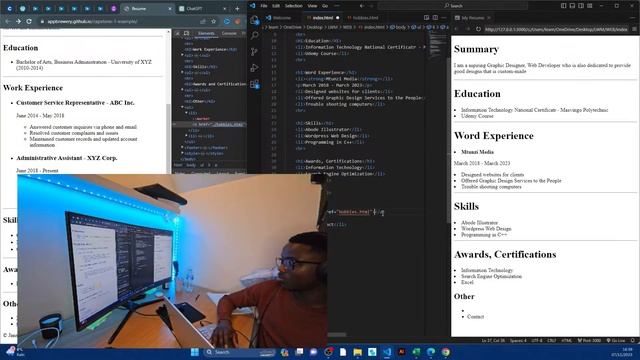
Task: Click the Chrome address bar URL
Action: coord(92,21)
